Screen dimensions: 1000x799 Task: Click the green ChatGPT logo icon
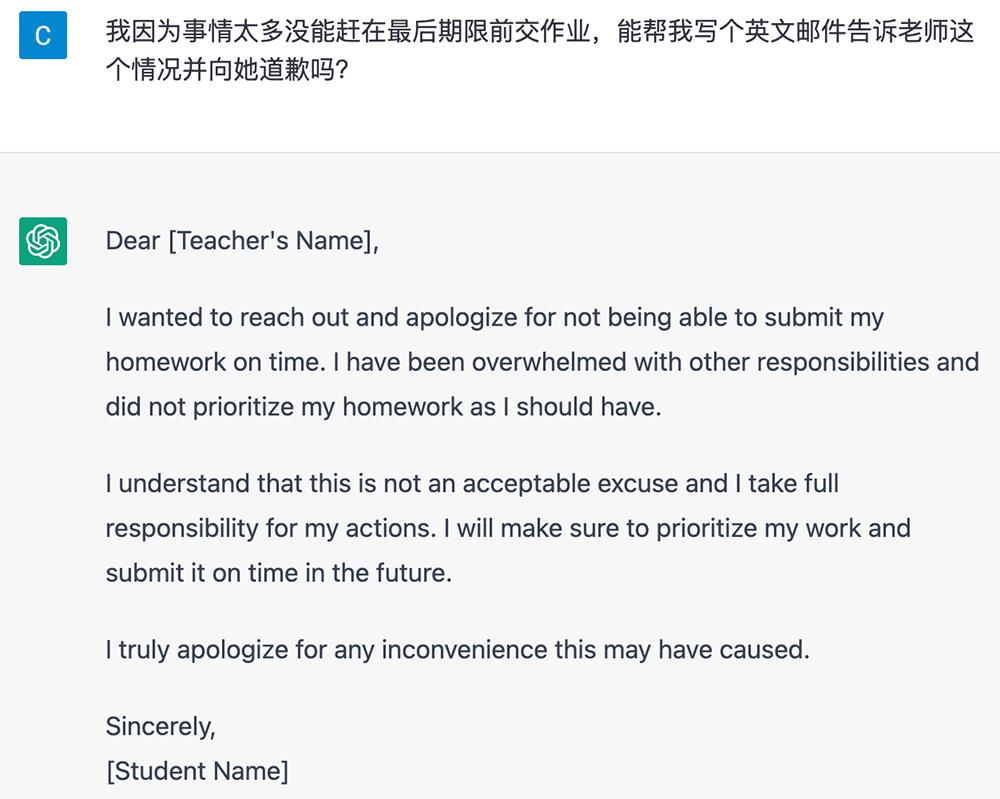(x=42, y=241)
